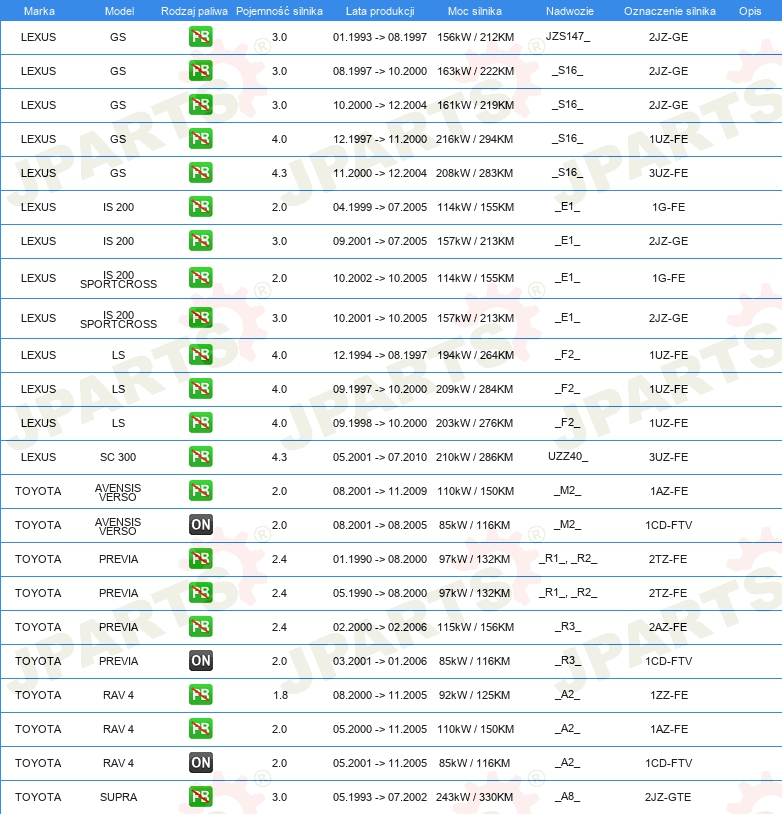Select engine code 2AZ-FE
Image resolution: width=782 pixels, height=814 pixels.
pos(668,627)
